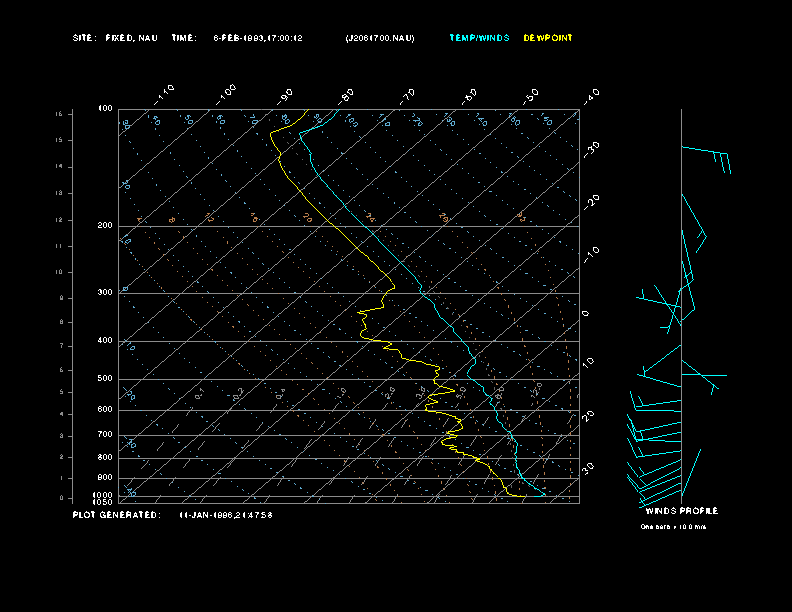
Task: Click the 700 pressure level label
Action: (x=105, y=434)
